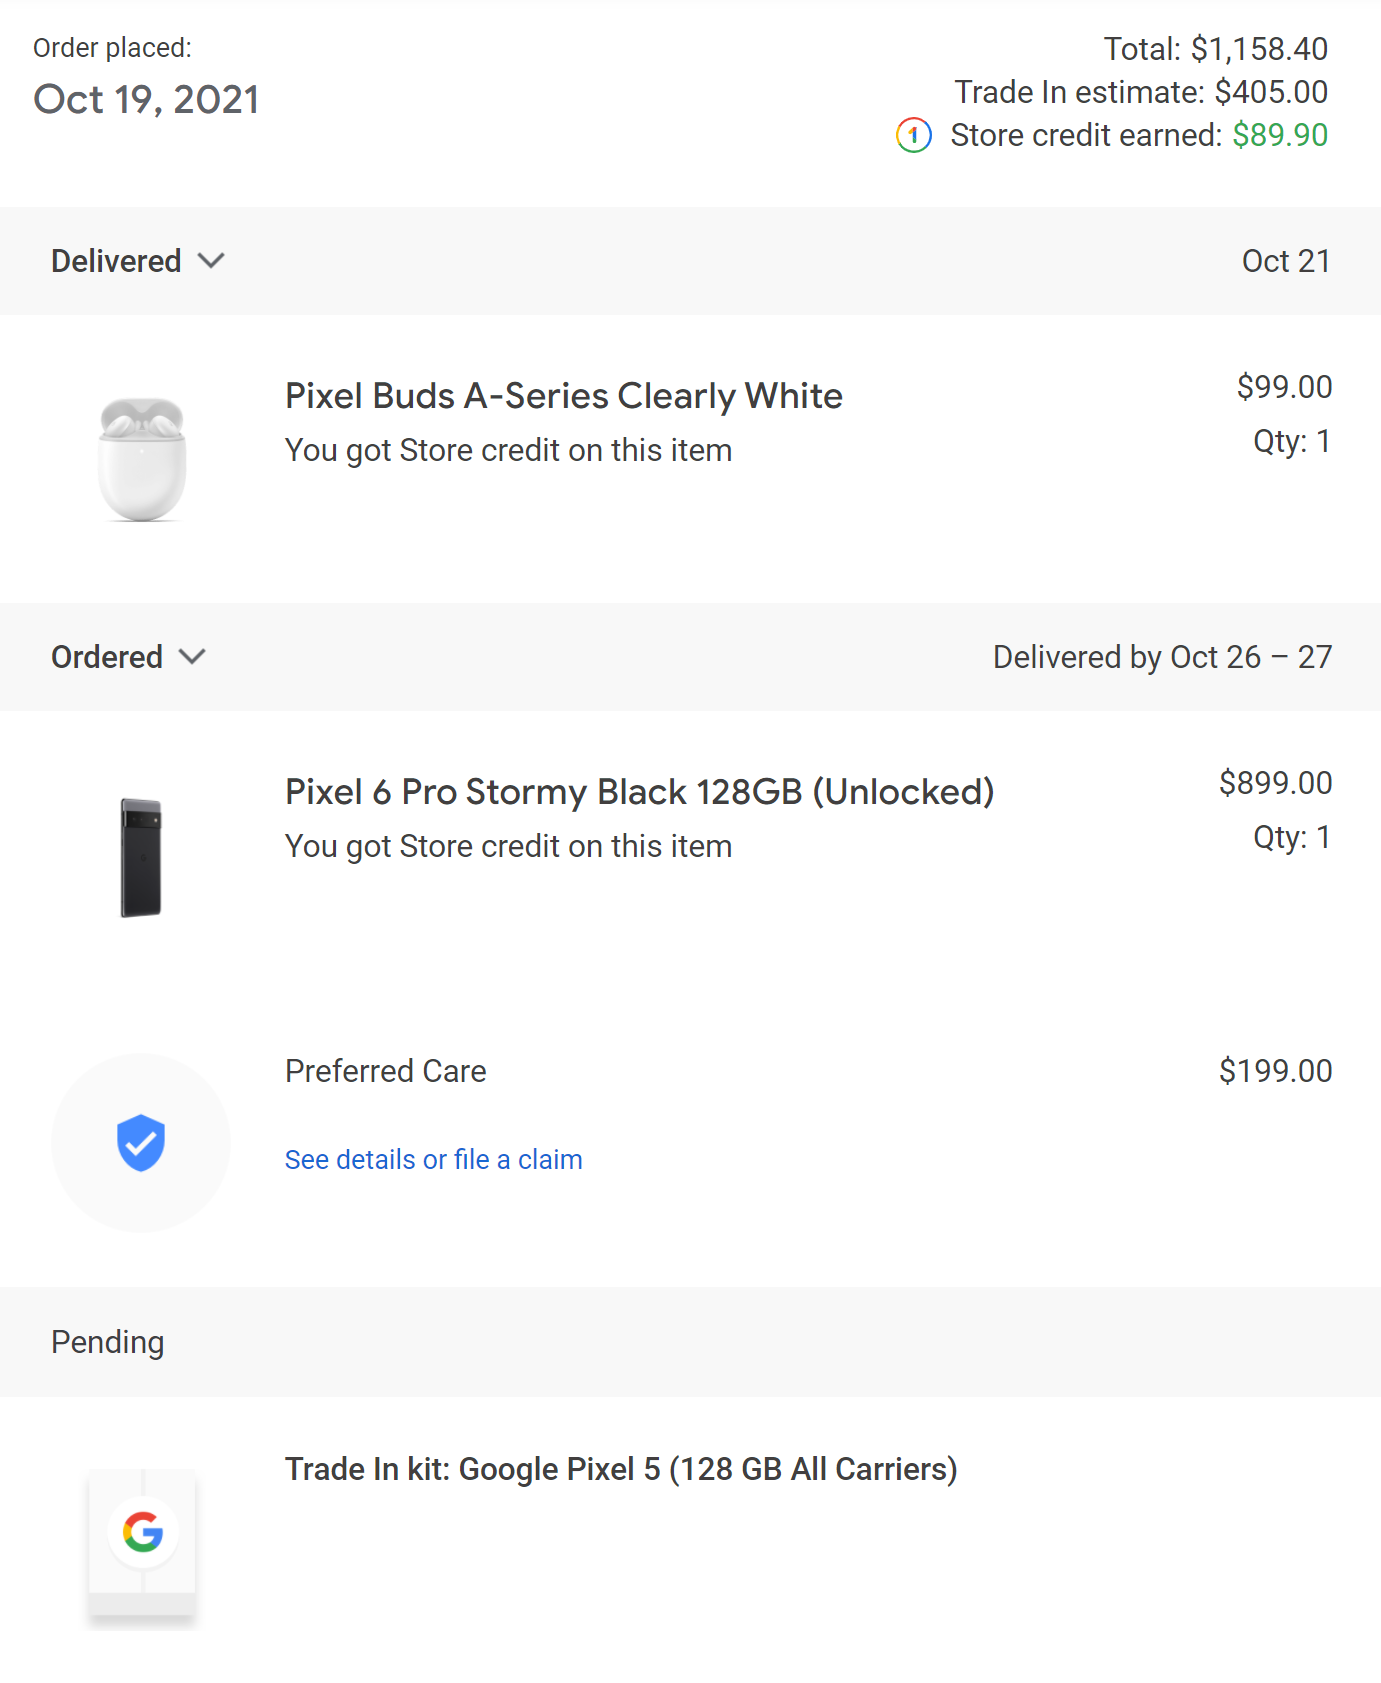Click the order Total $1,158.40 text

(1215, 49)
